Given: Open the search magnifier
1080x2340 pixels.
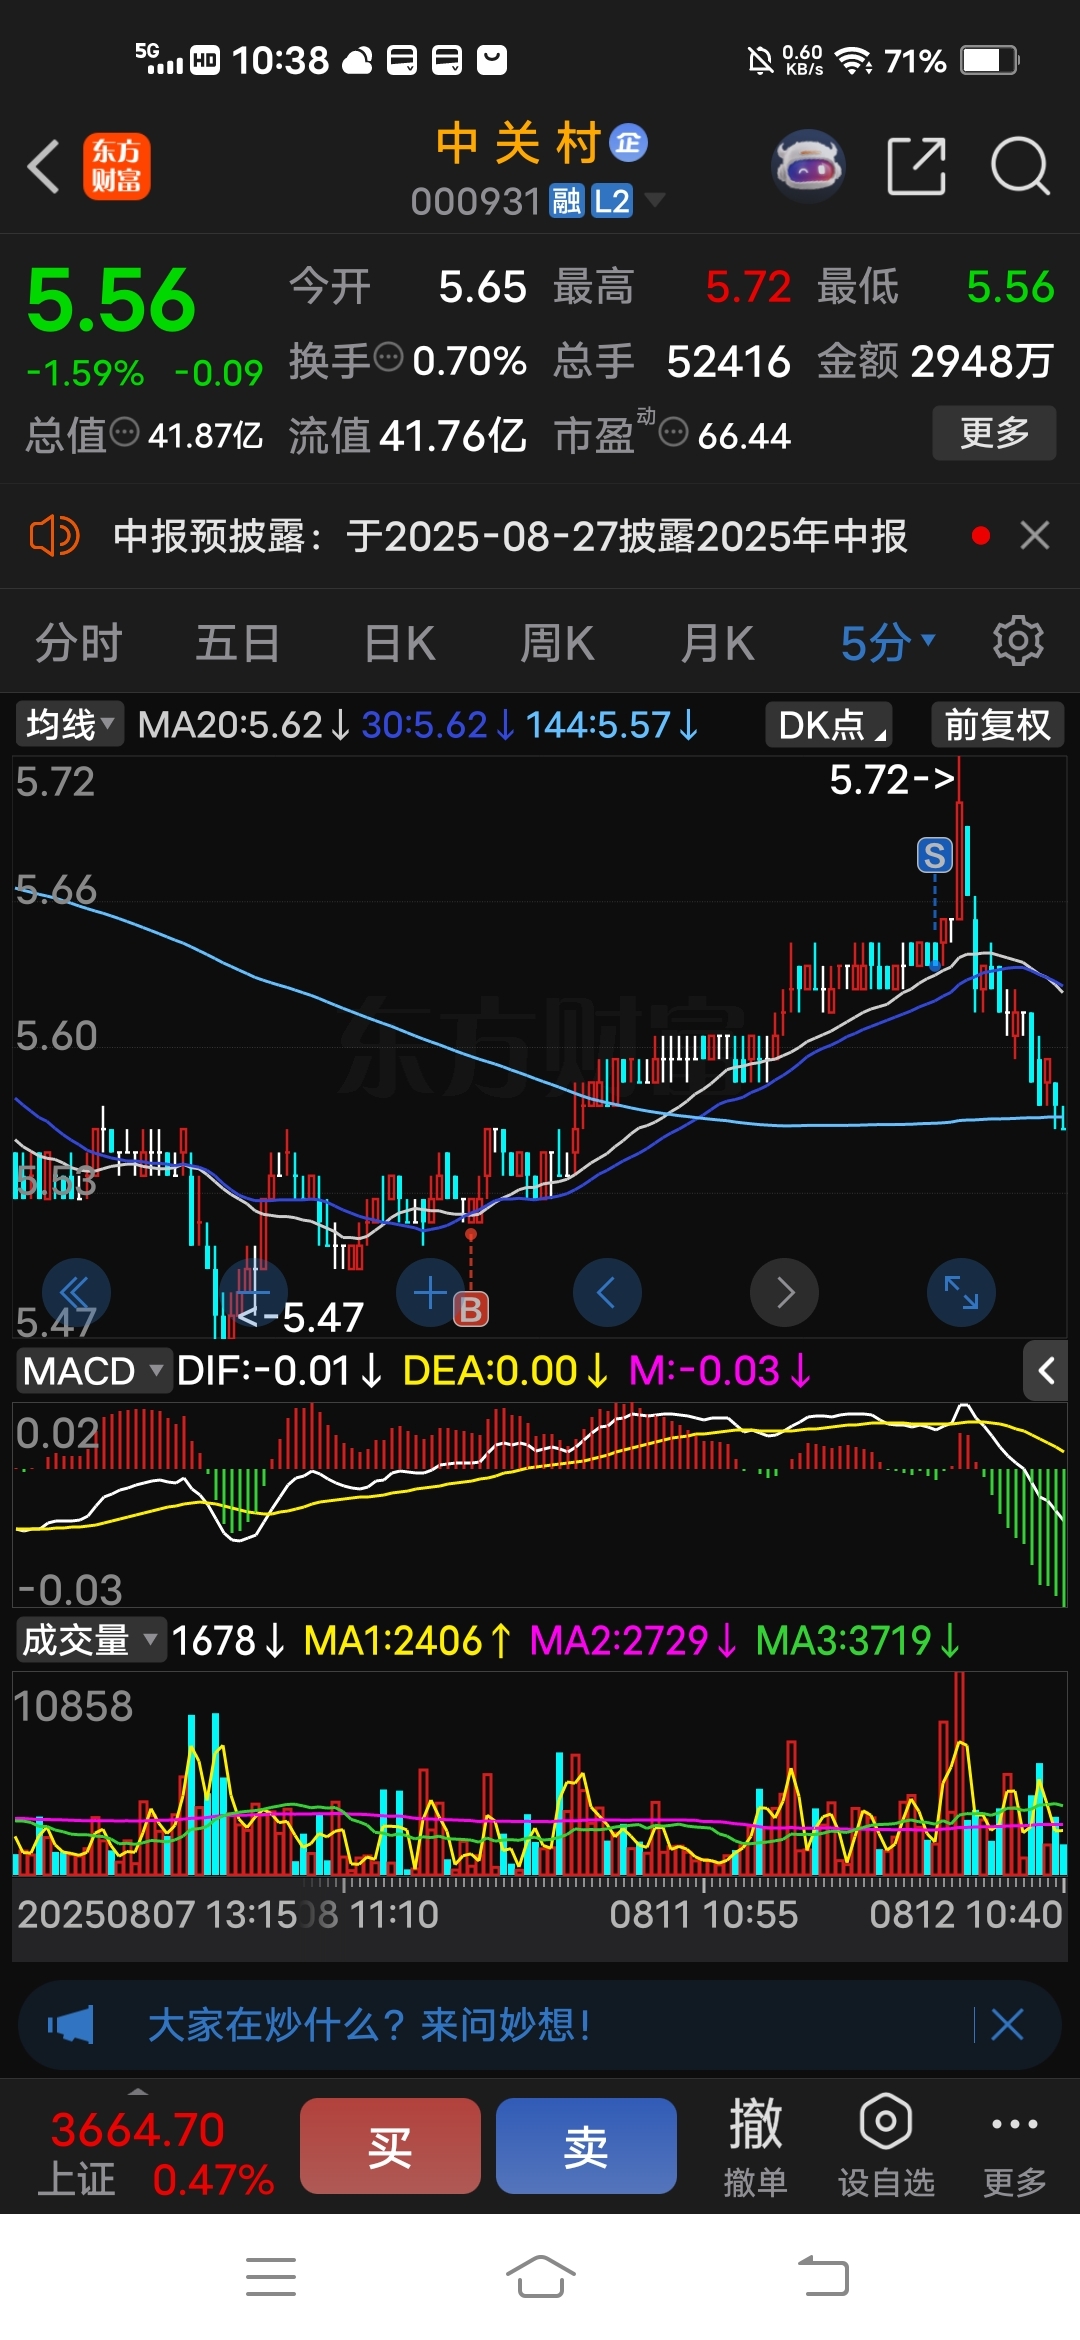Looking at the screenshot, I should click(1020, 166).
